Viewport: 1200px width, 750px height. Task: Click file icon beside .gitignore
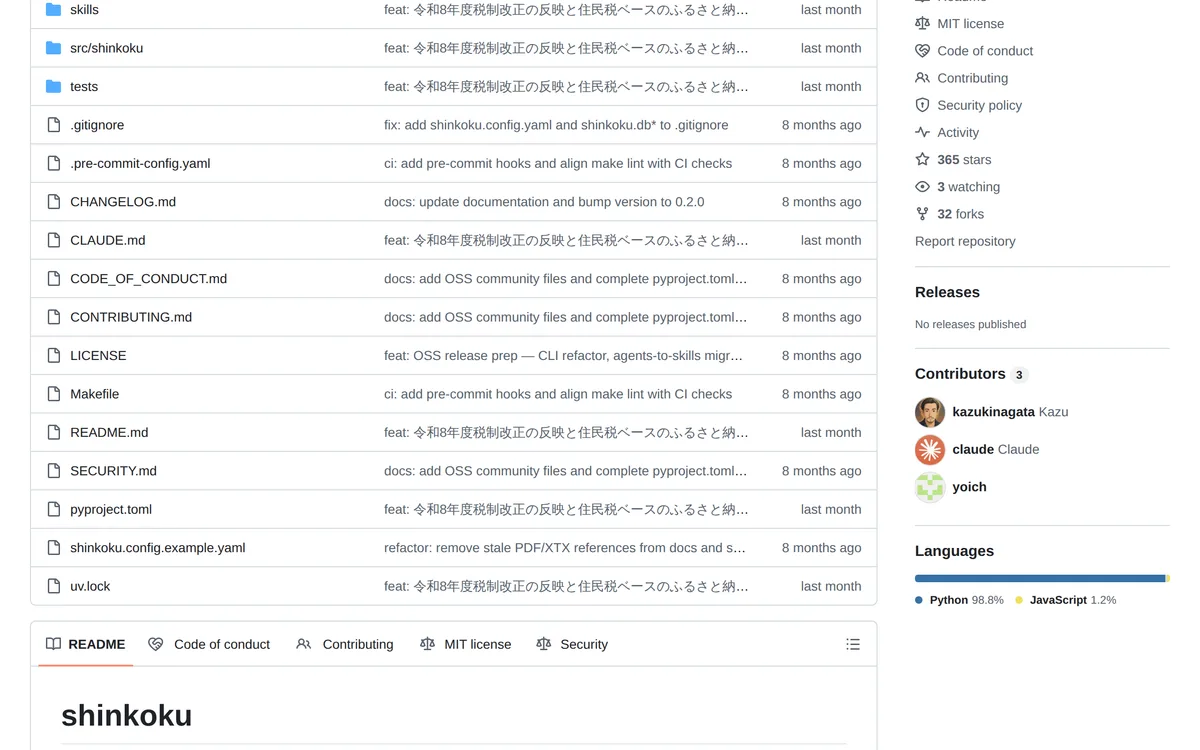point(54,125)
